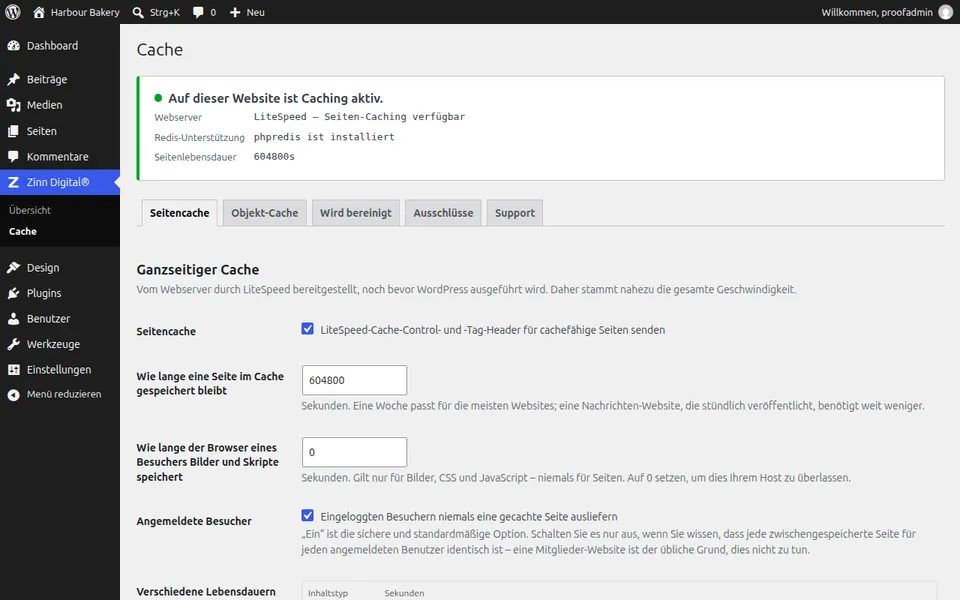Open the Seiten menu entry
960x600 pixels.
60,131
